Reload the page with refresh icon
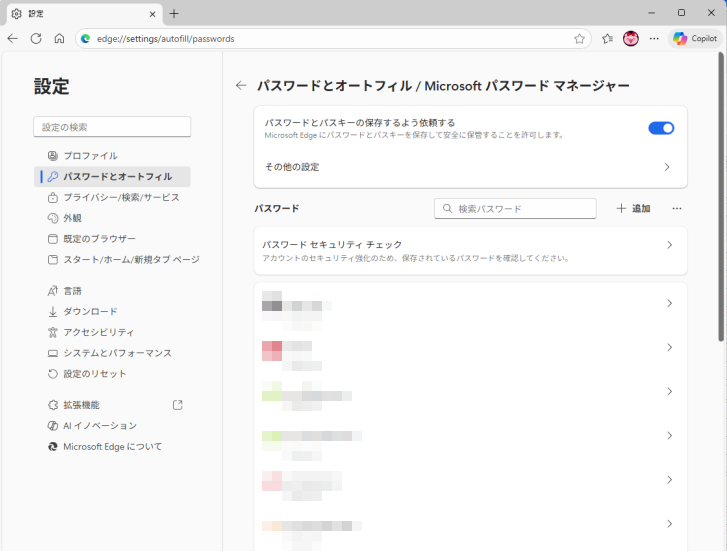727x553 pixels. click(36, 38)
